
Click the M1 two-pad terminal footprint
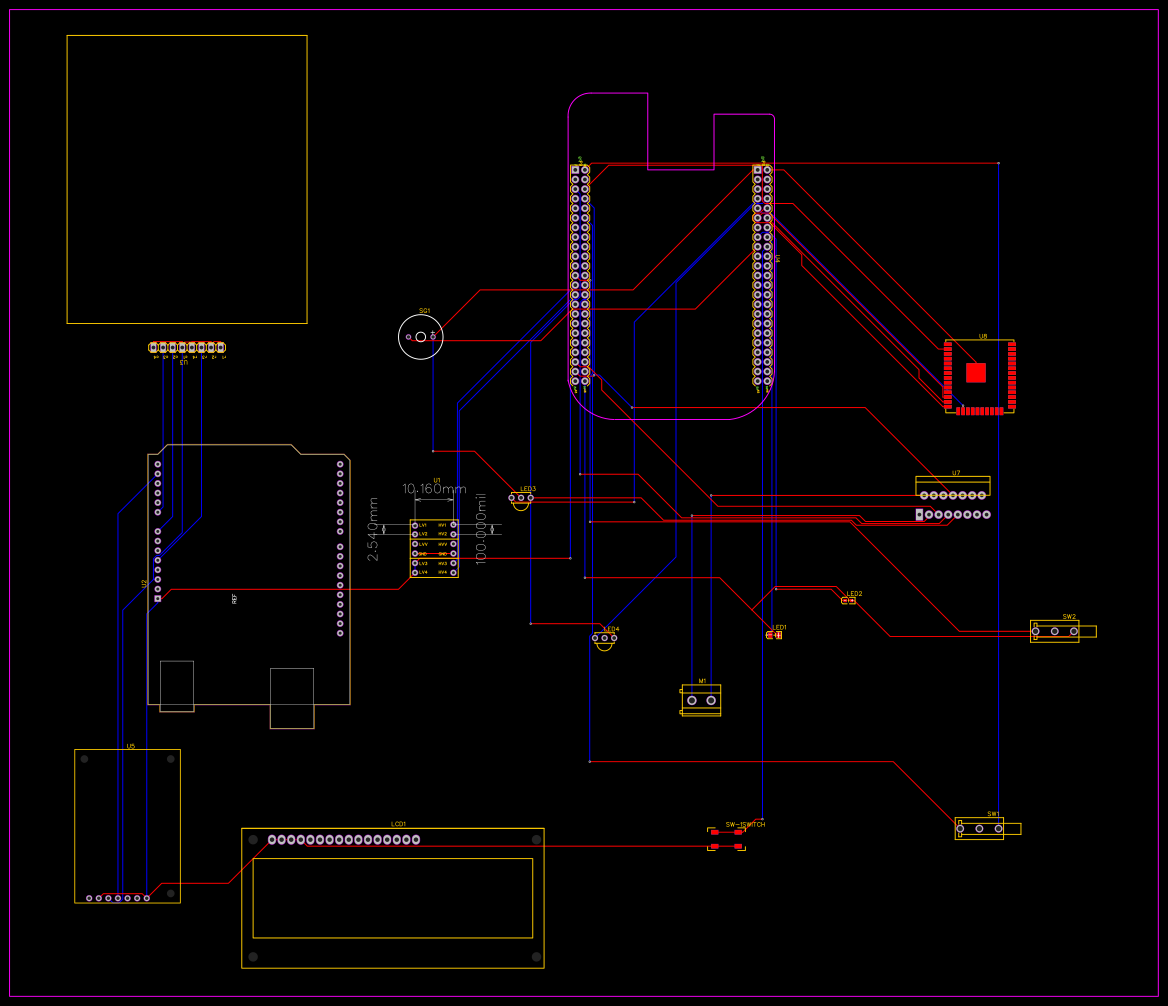700,701
